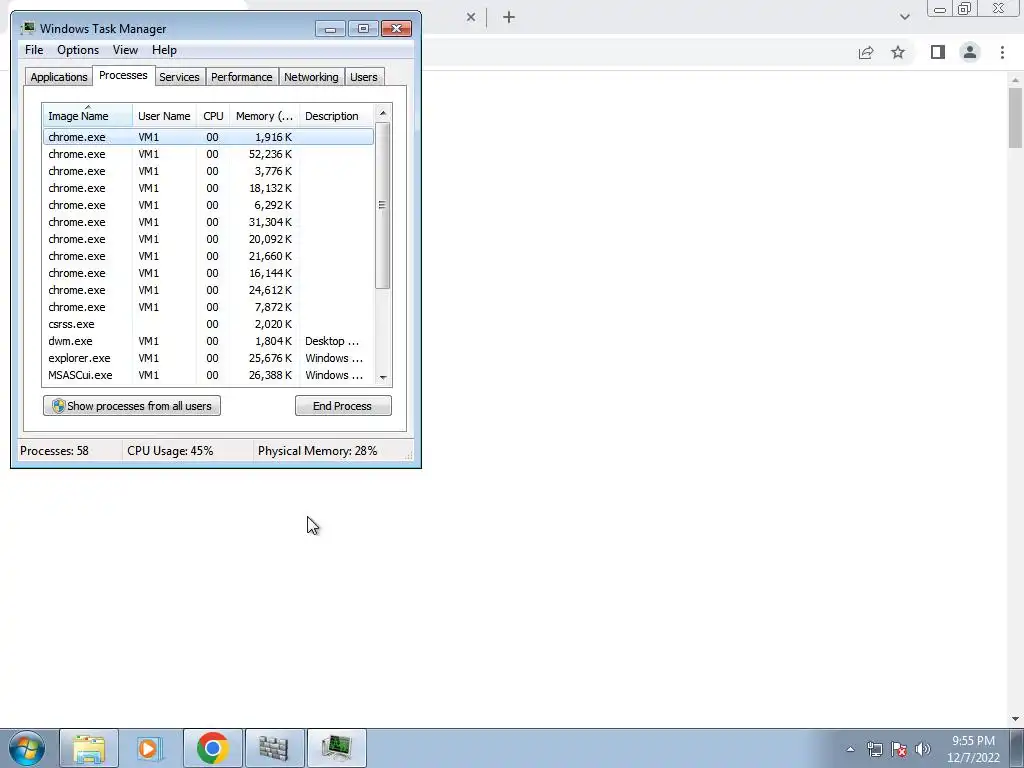1024x768 pixels.
Task: Click Show processes from all users
Action: pyautogui.click(x=132, y=406)
